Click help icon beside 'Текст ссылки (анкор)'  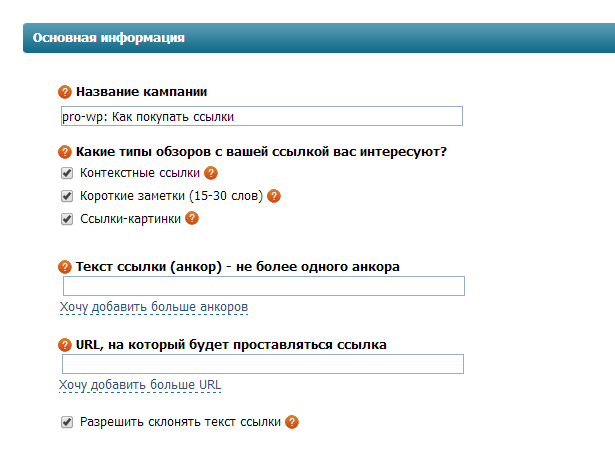[x=66, y=266]
